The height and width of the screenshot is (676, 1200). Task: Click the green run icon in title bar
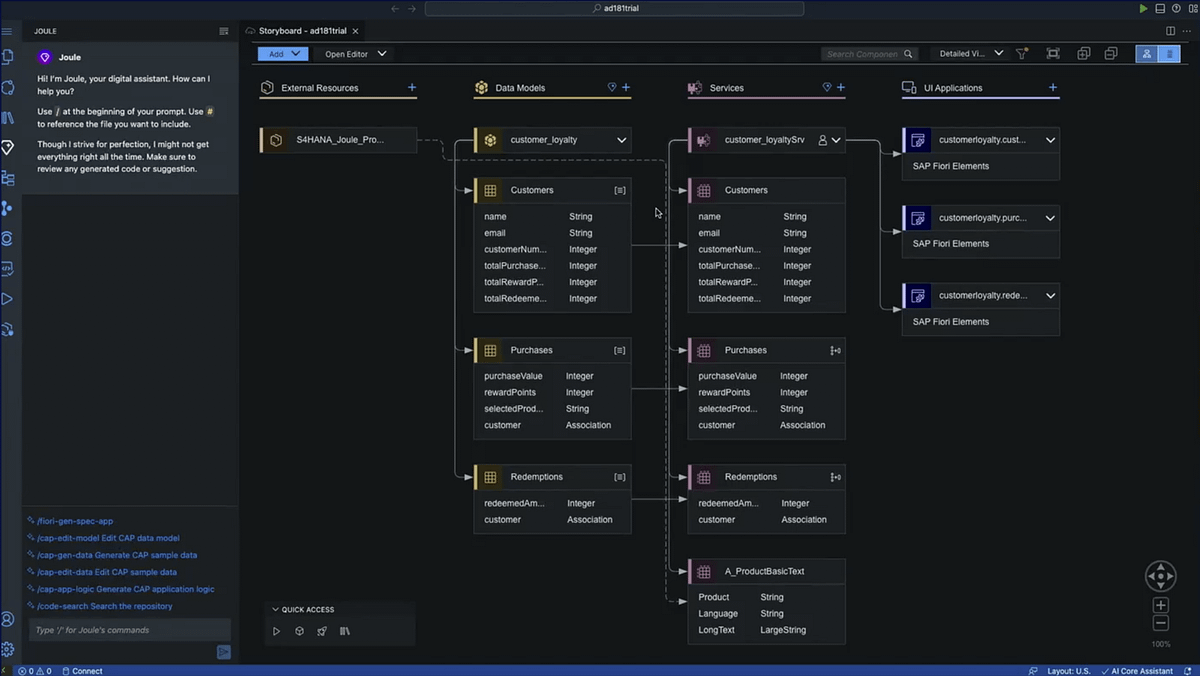[x=1144, y=8]
